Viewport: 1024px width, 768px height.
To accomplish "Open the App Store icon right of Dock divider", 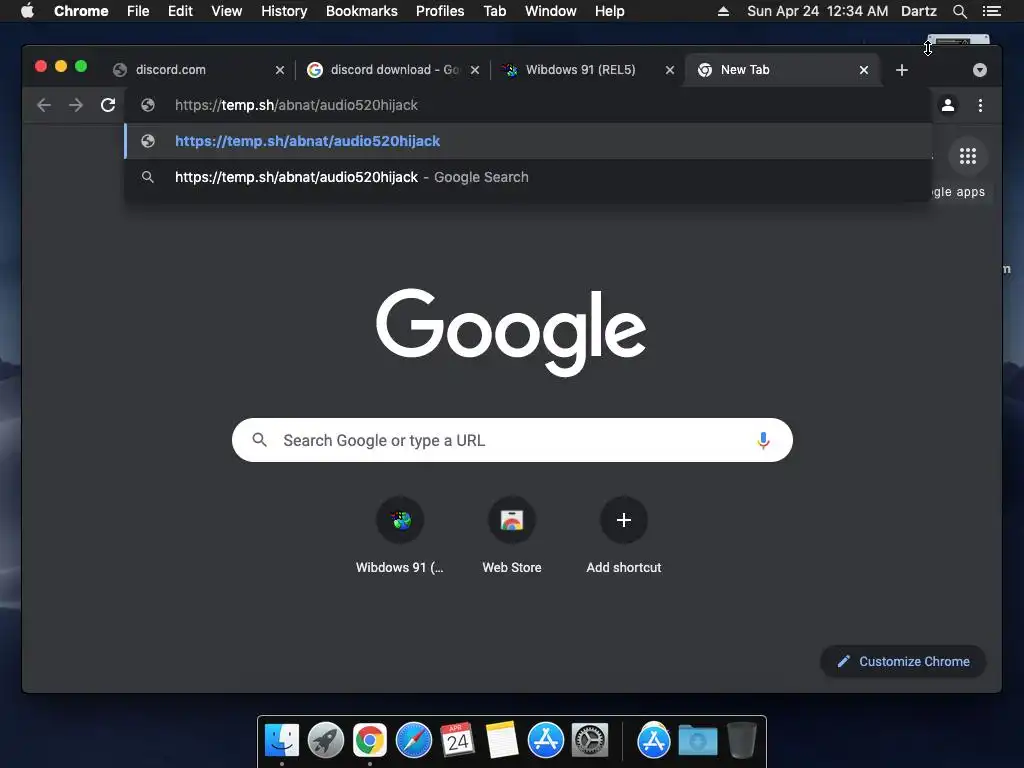I will coord(654,741).
